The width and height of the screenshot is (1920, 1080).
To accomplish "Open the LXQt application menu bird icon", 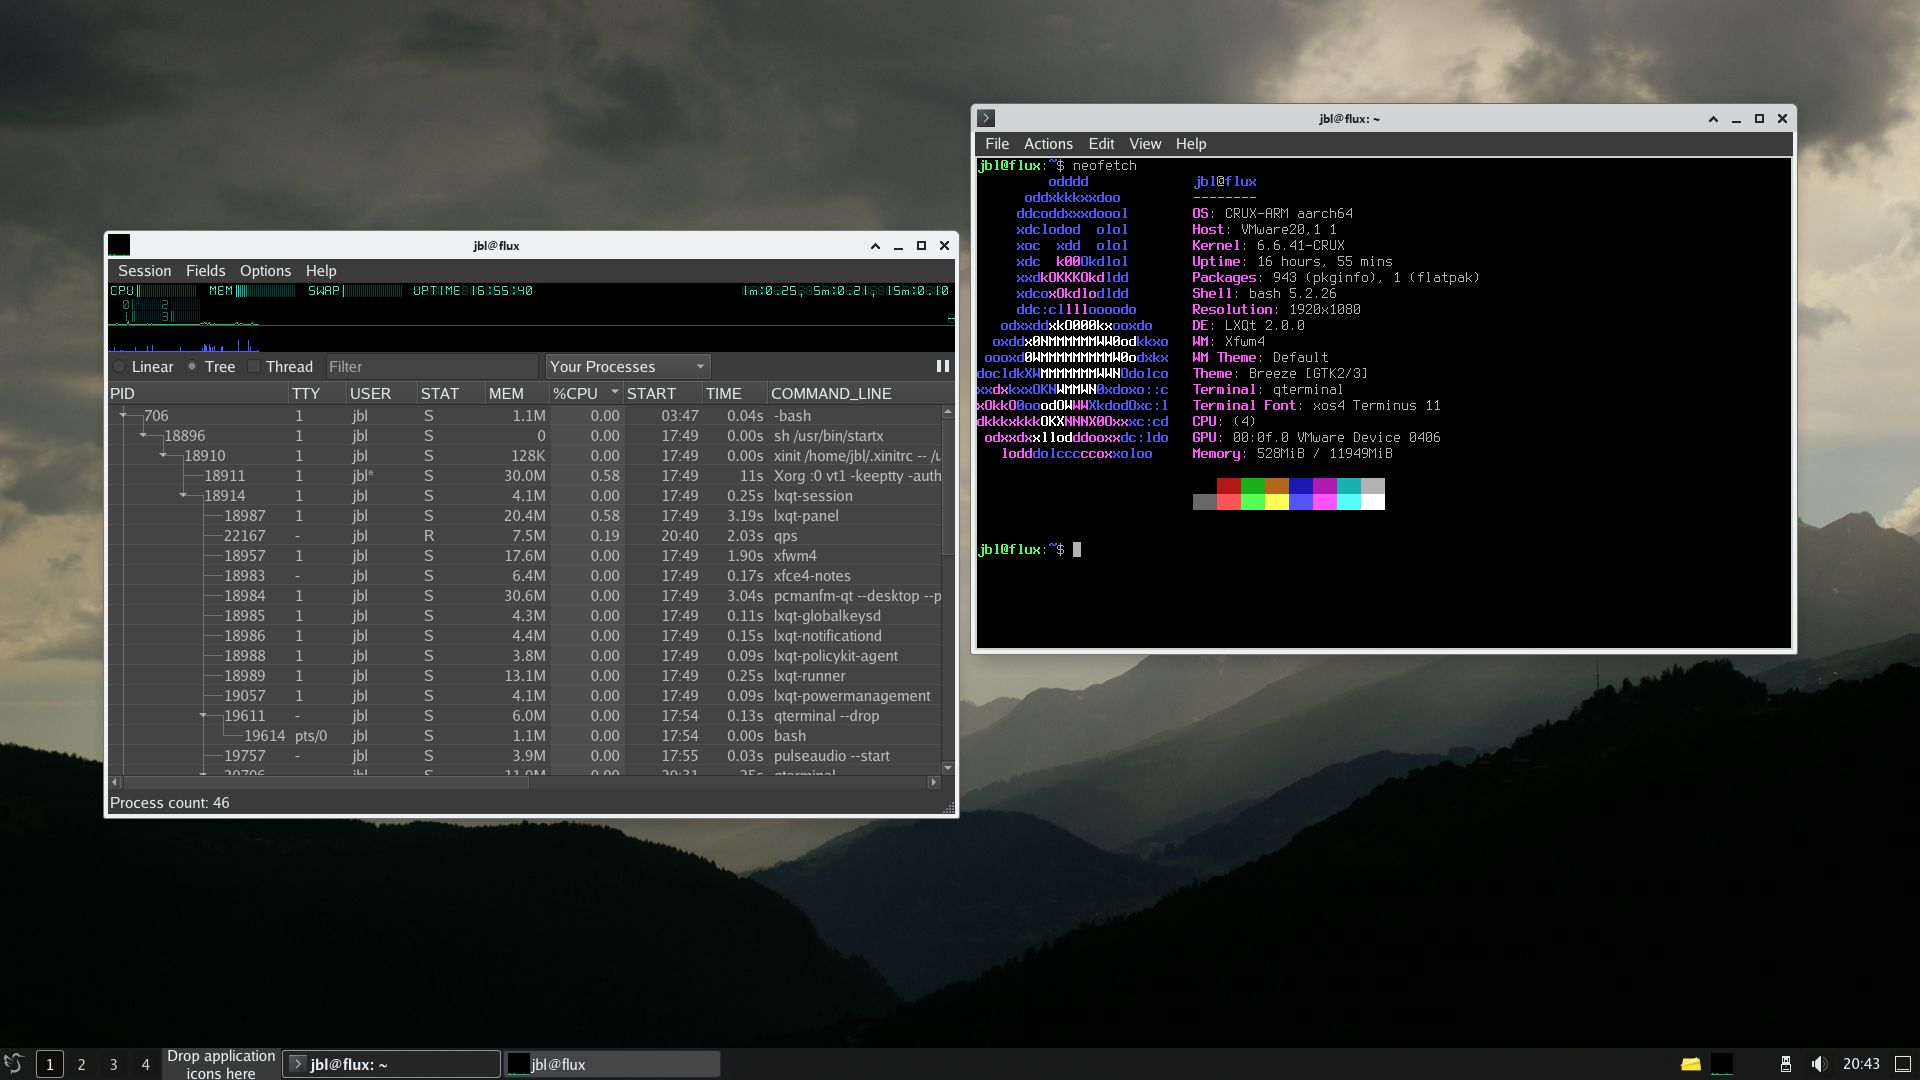I will (14, 1063).
